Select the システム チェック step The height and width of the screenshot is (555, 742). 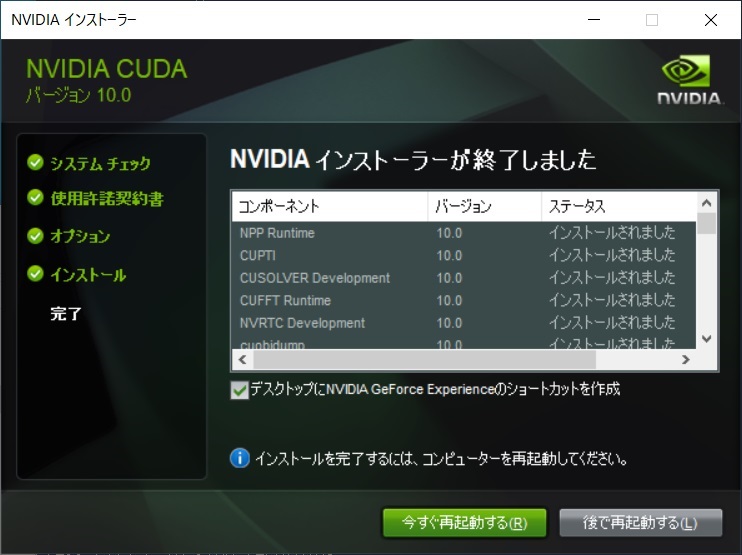[x=100, y=163]
